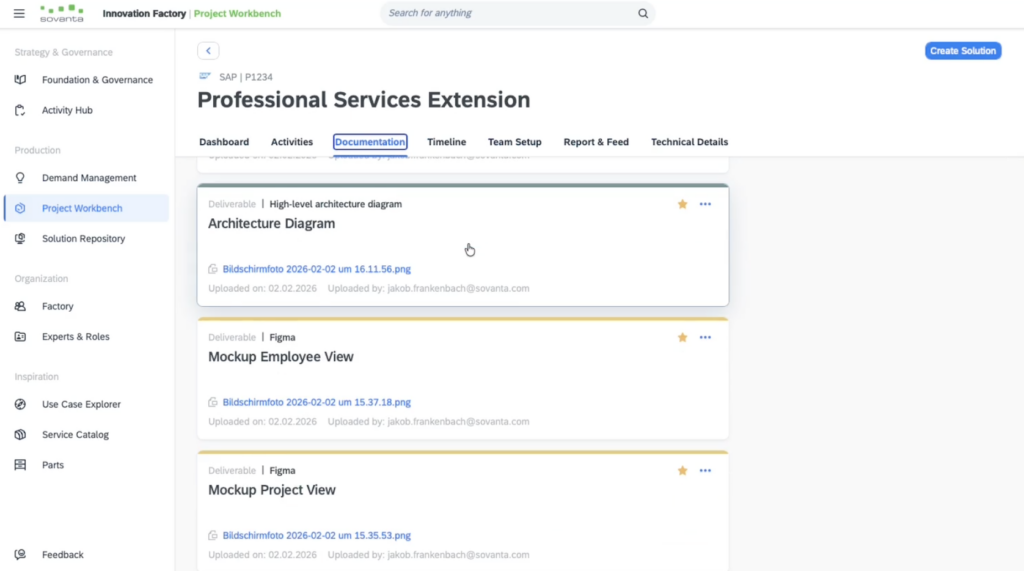Open the hamburger navigation menu
The image size is (1024, 571).
coord(19,14)
